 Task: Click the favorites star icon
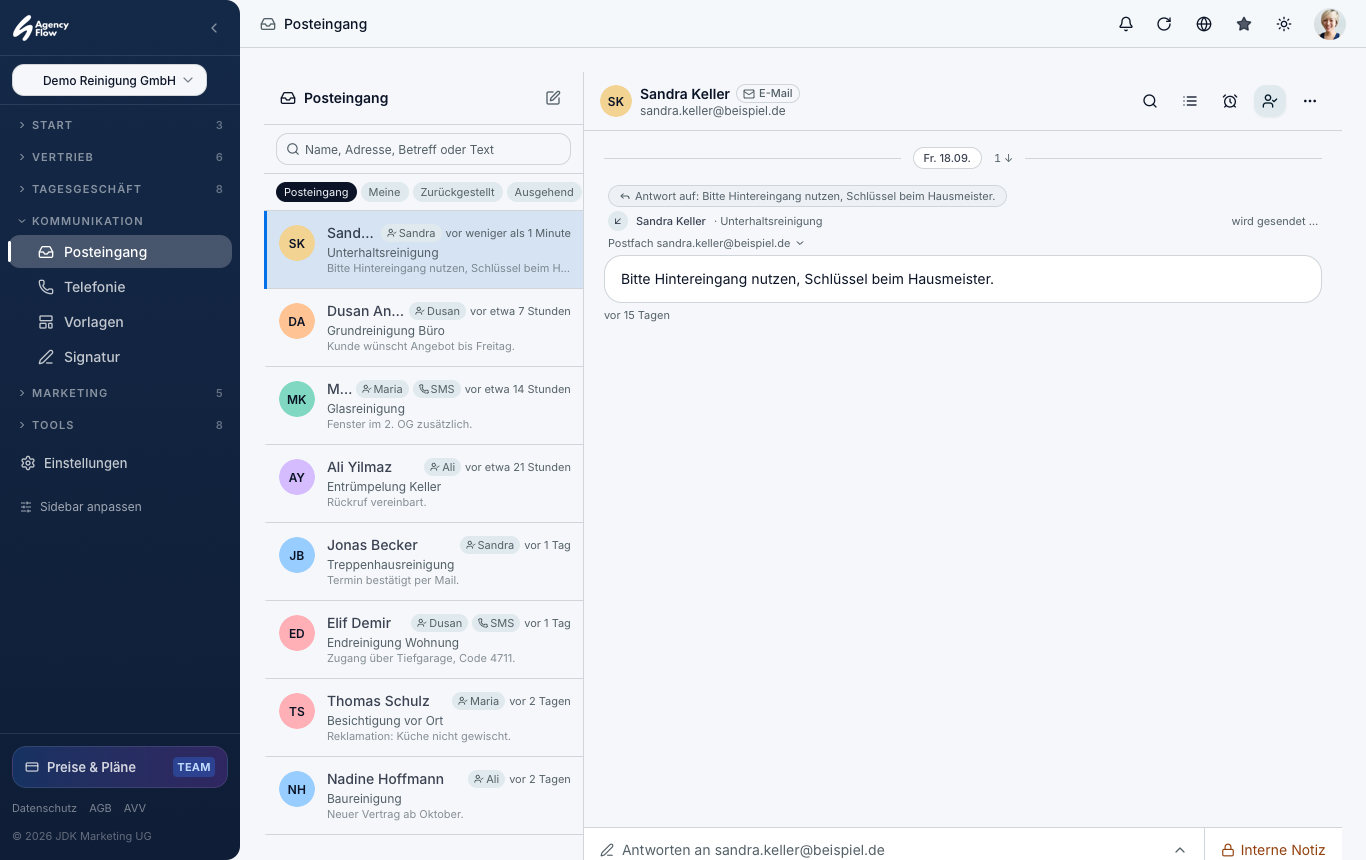click(1244, 24)
